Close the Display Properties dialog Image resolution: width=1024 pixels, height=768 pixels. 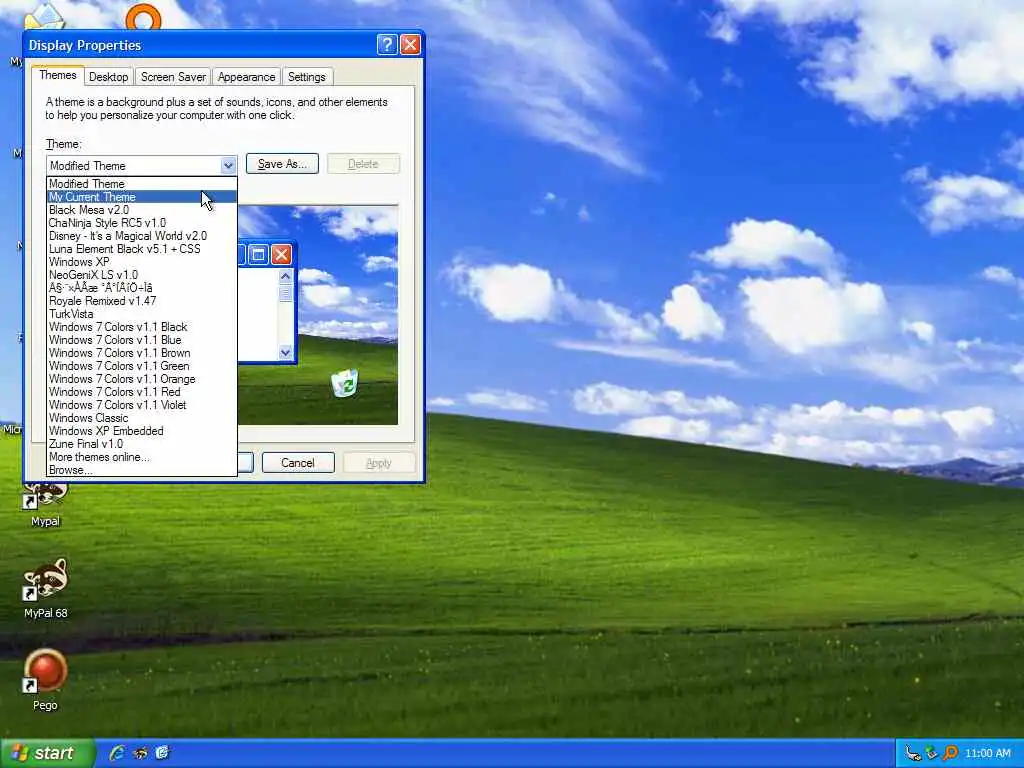[410, 44]
